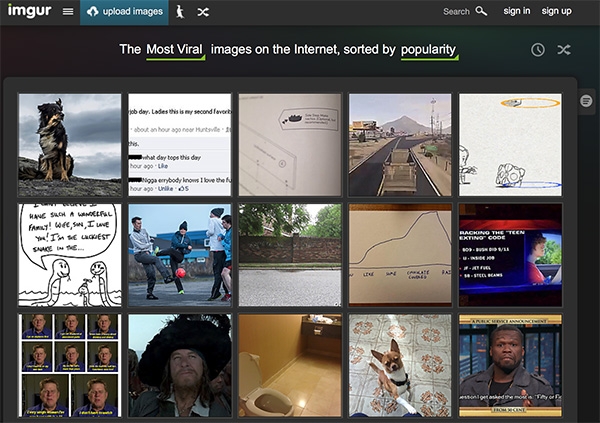Screen dimensions: 600x423
Task: Click the upload images button
Action: click(x=124, y=12)
